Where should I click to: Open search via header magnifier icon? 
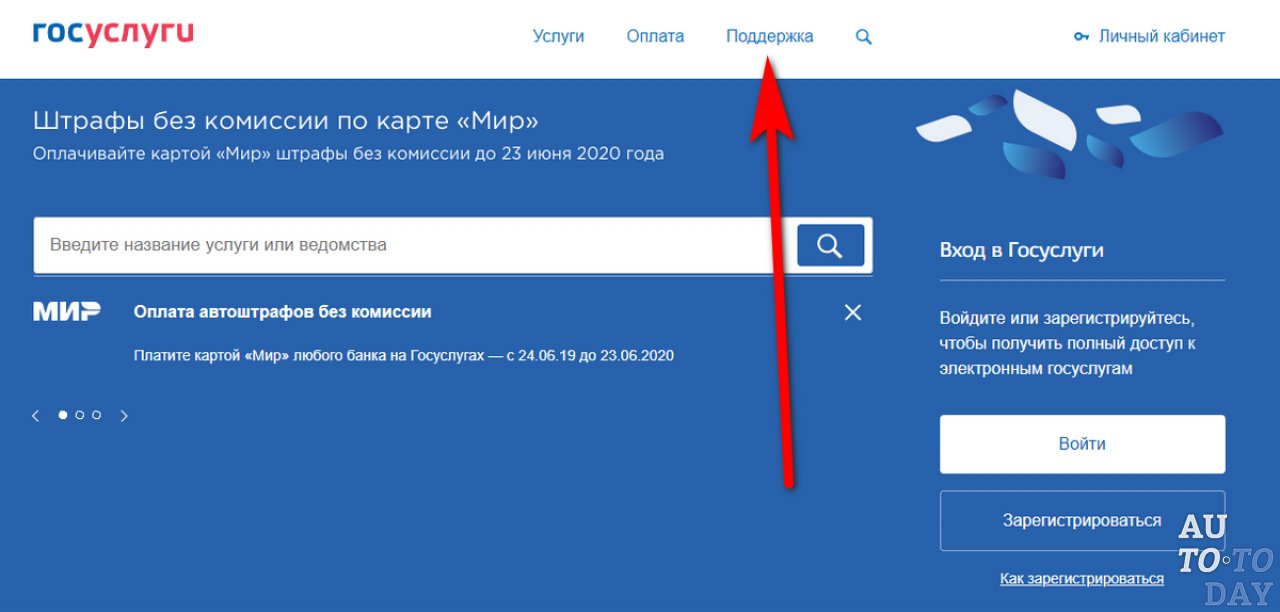[864, 37]
